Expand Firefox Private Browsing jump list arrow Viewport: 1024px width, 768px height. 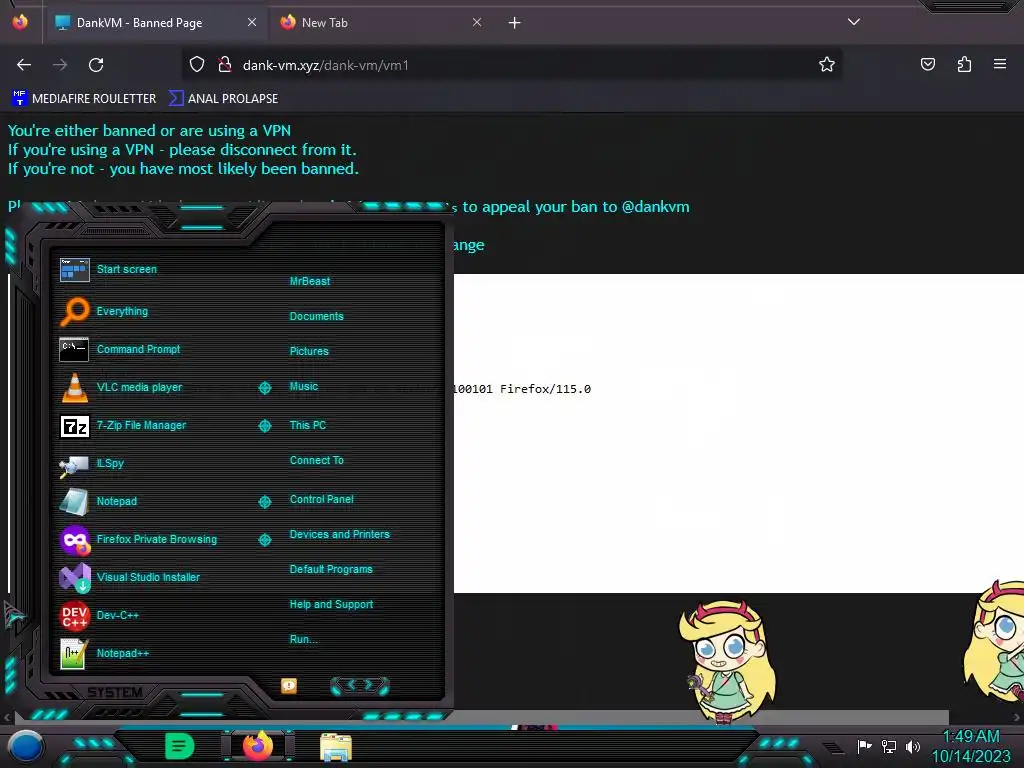[264, 539]
